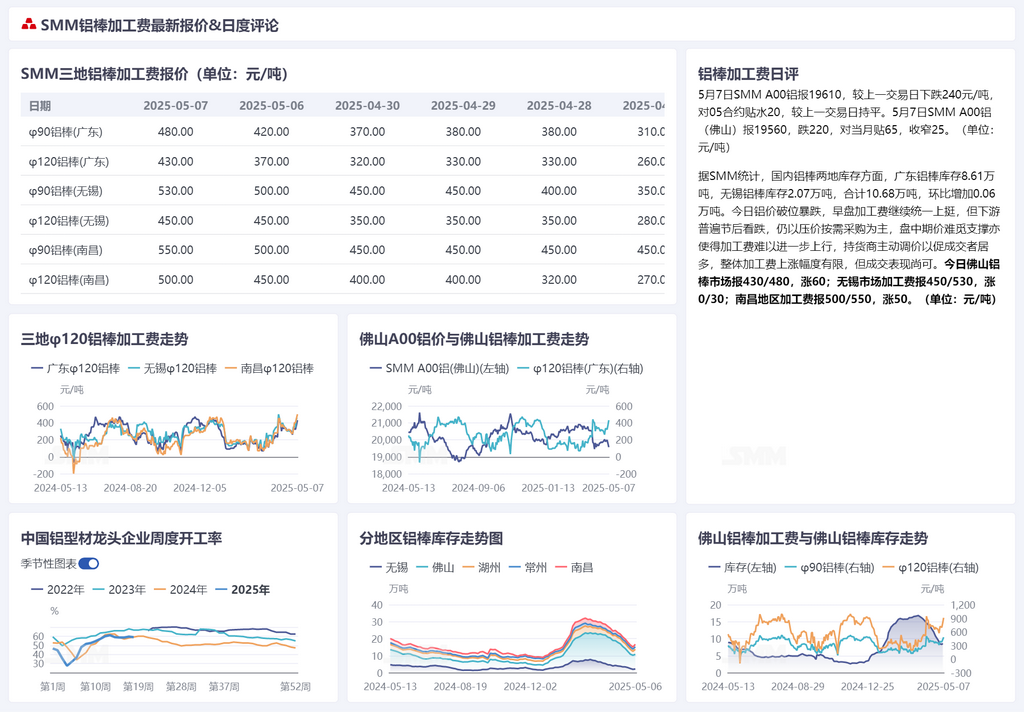Screen dimensions: 1024x712
Task: Click the 第52周 axis label in 开工率 chart
Action: tap(295, 687)
